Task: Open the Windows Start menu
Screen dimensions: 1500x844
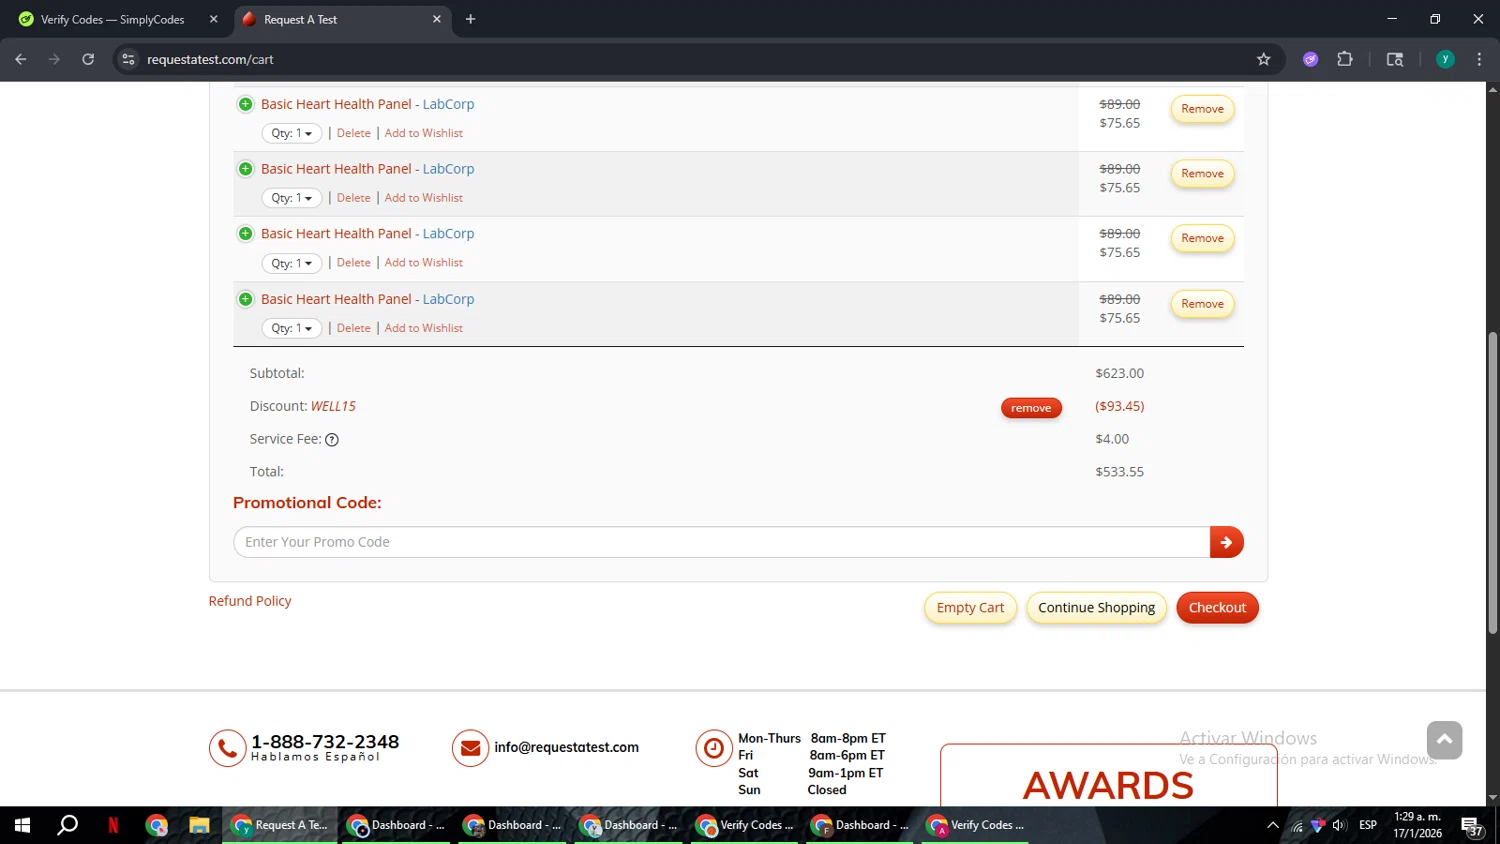Action: (x=22, y=825)
